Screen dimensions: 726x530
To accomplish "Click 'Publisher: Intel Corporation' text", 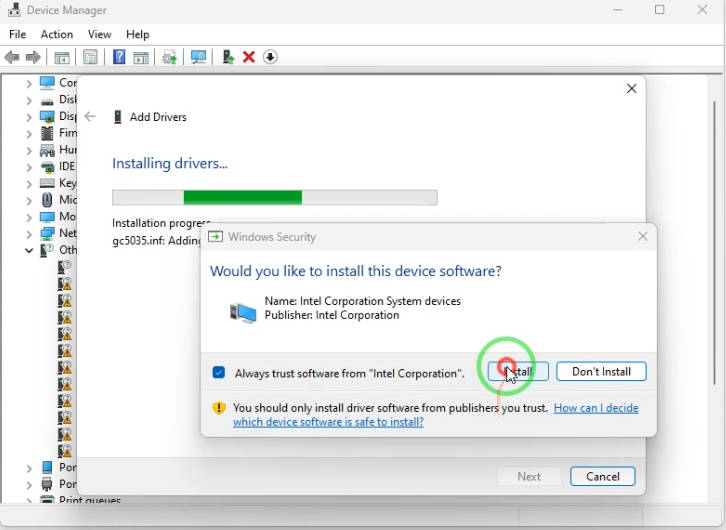I will tap(332, 315).
